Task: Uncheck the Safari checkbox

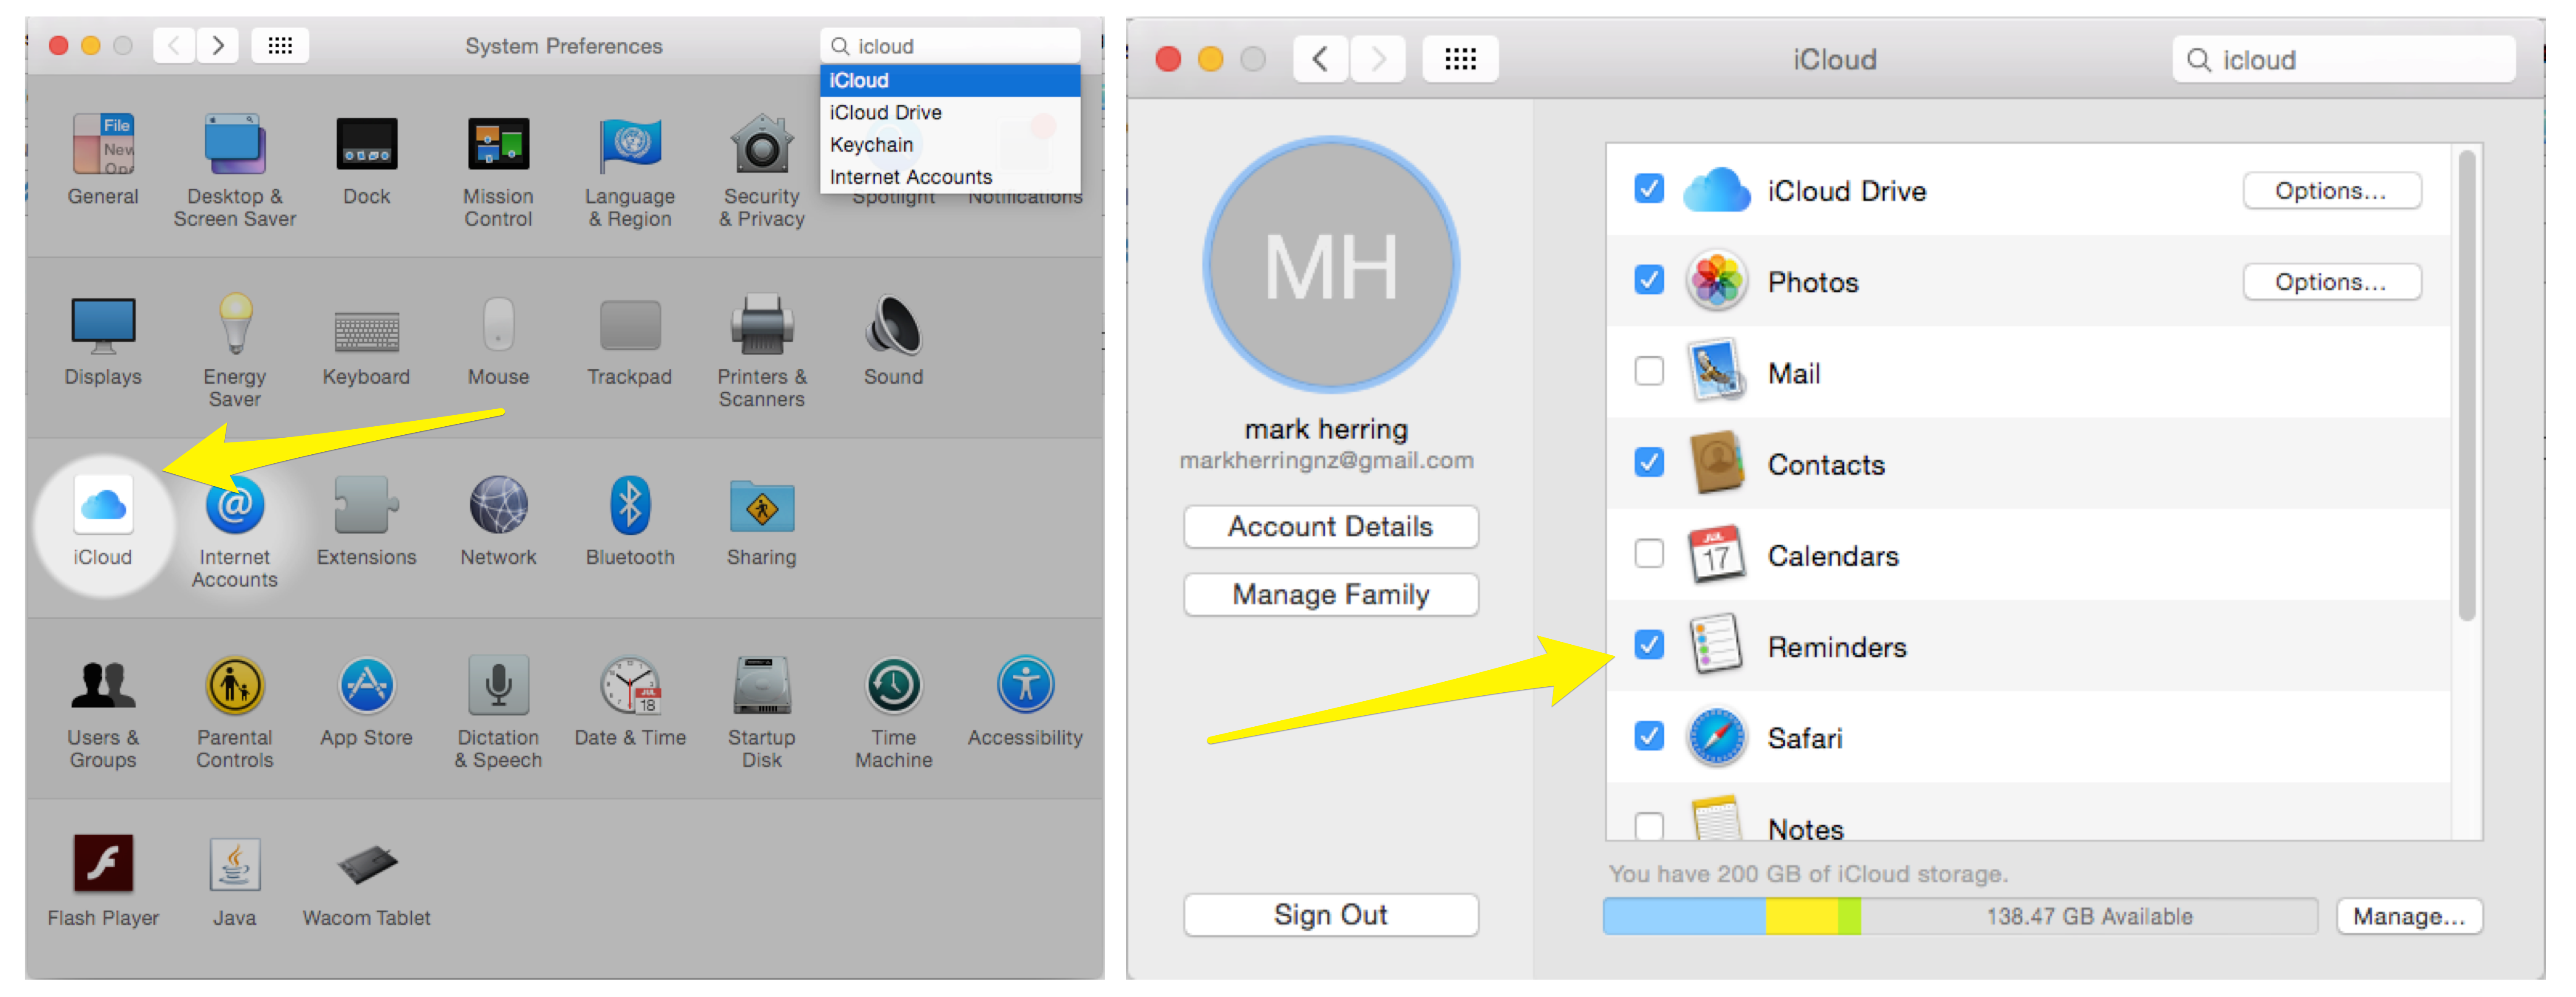Action: [1649, 736]
